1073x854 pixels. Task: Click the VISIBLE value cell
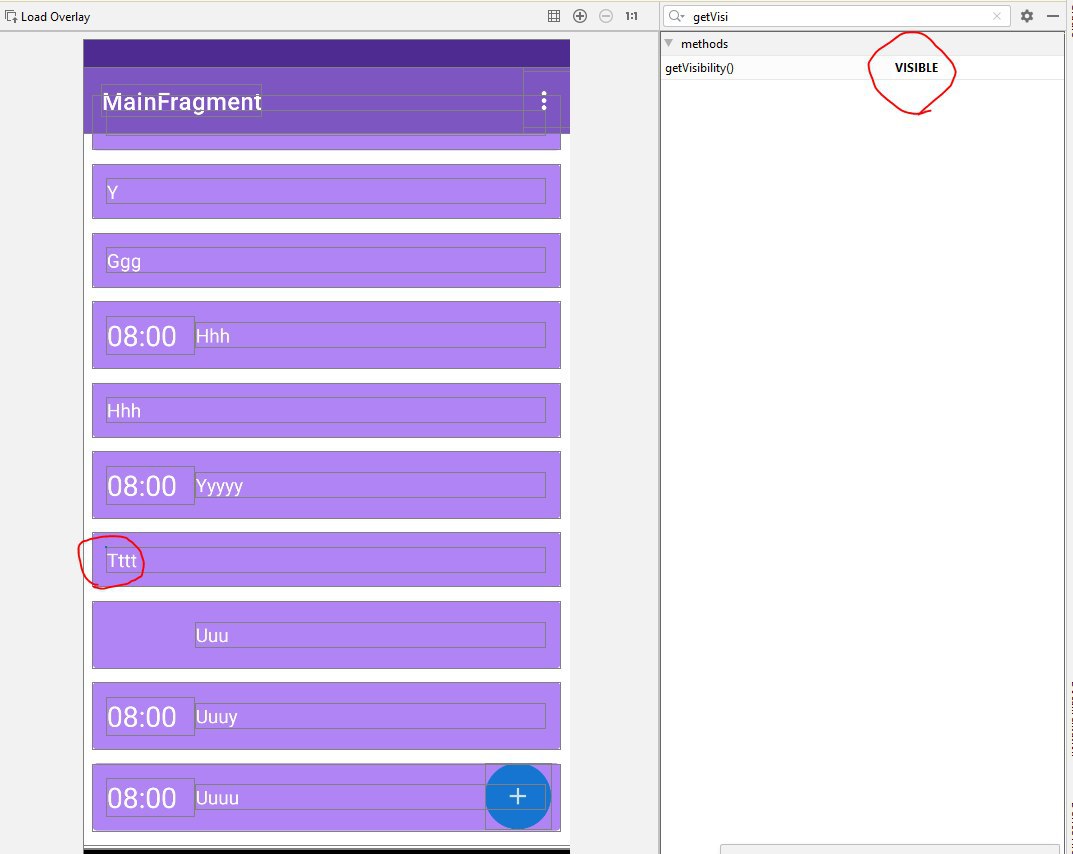tap(916, 68)
